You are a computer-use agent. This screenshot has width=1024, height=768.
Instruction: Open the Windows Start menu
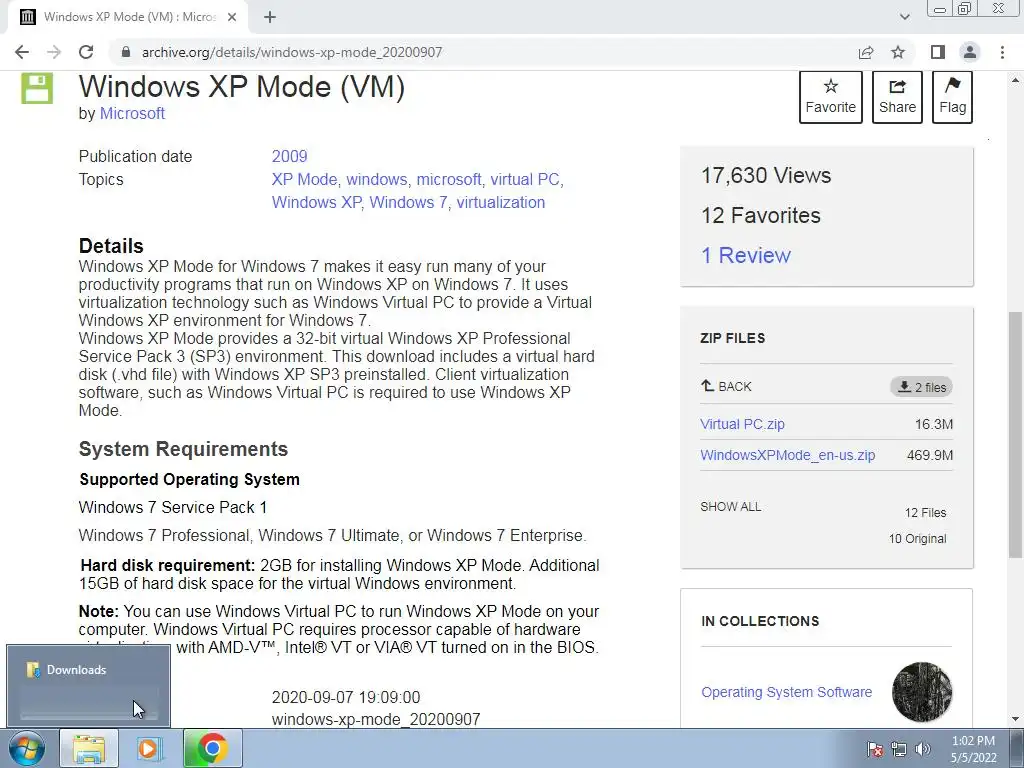click(26, 748)
